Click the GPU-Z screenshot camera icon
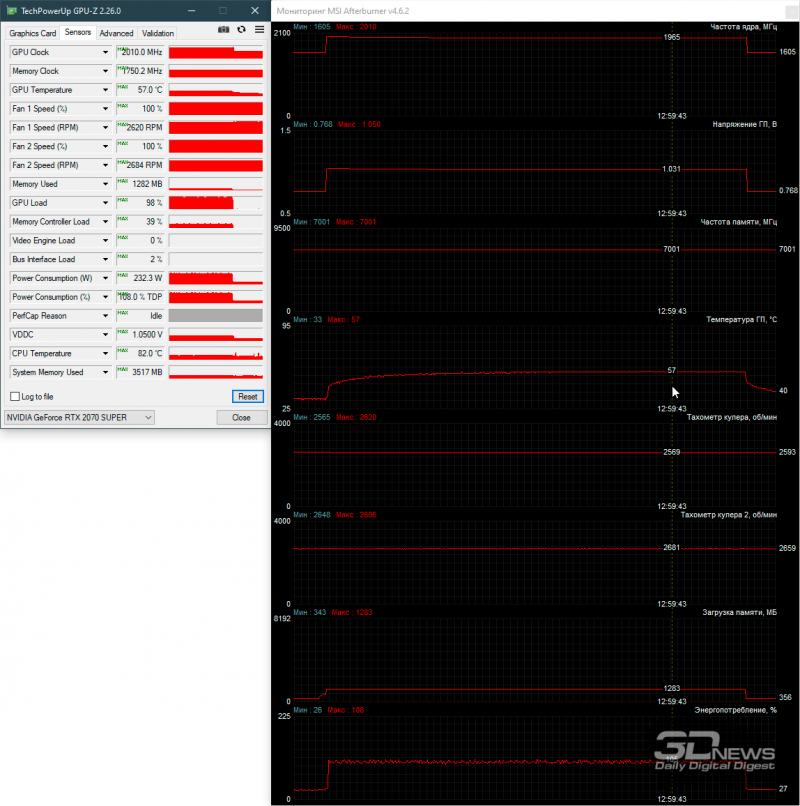 coord(223,30)
